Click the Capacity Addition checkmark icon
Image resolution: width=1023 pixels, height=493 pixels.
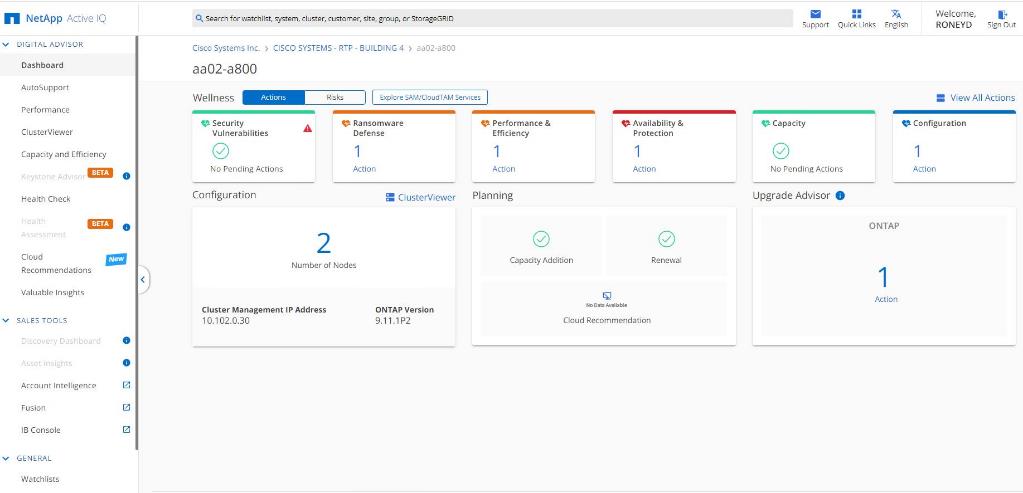(541, 239)
